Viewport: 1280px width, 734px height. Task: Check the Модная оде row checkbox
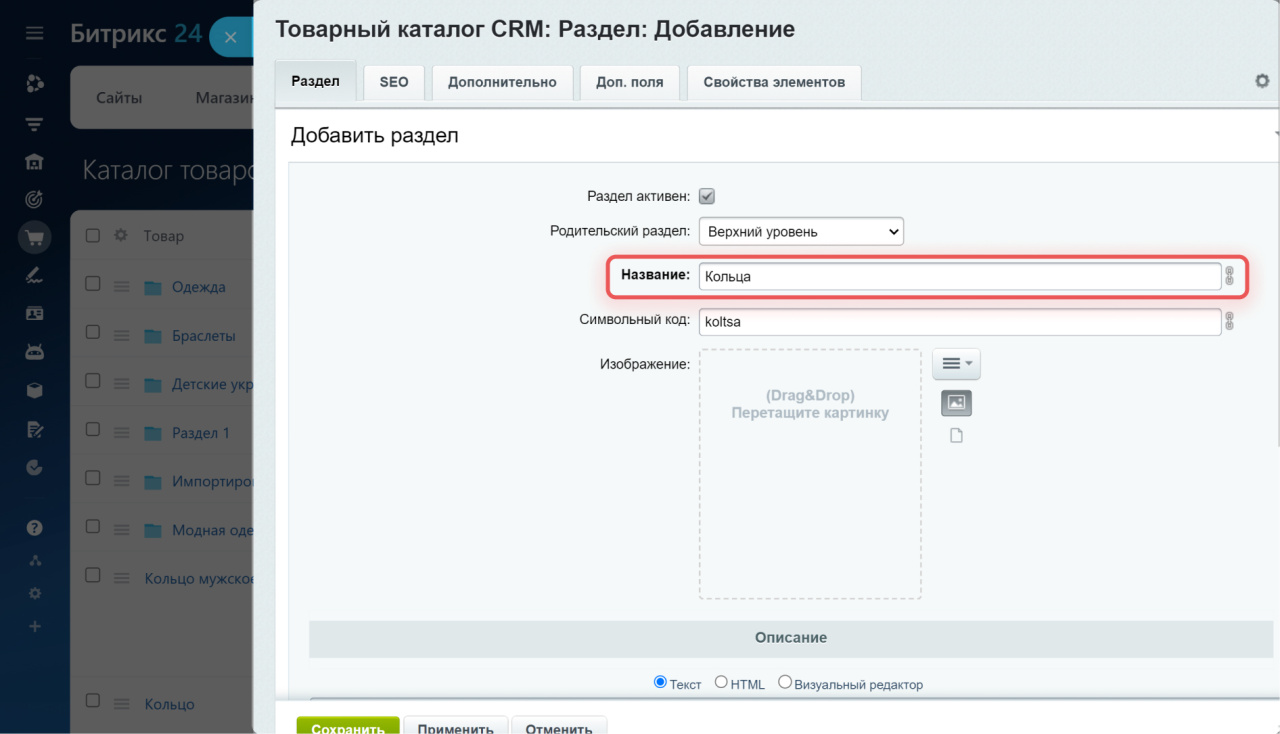click(93, 526)
